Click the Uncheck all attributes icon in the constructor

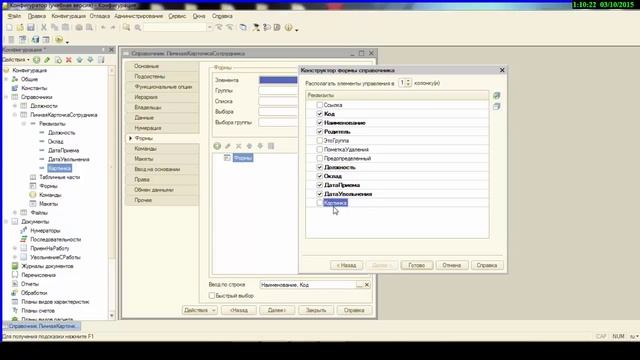tap(496, 107)
